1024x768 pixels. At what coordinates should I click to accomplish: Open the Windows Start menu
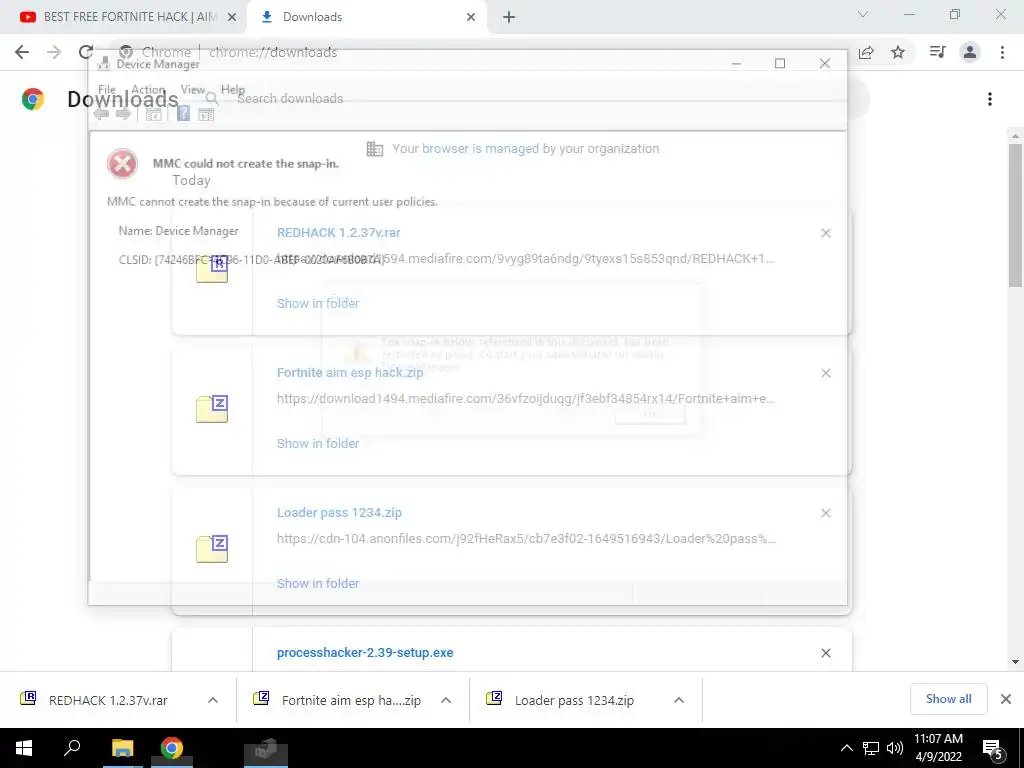click(24, 748)
